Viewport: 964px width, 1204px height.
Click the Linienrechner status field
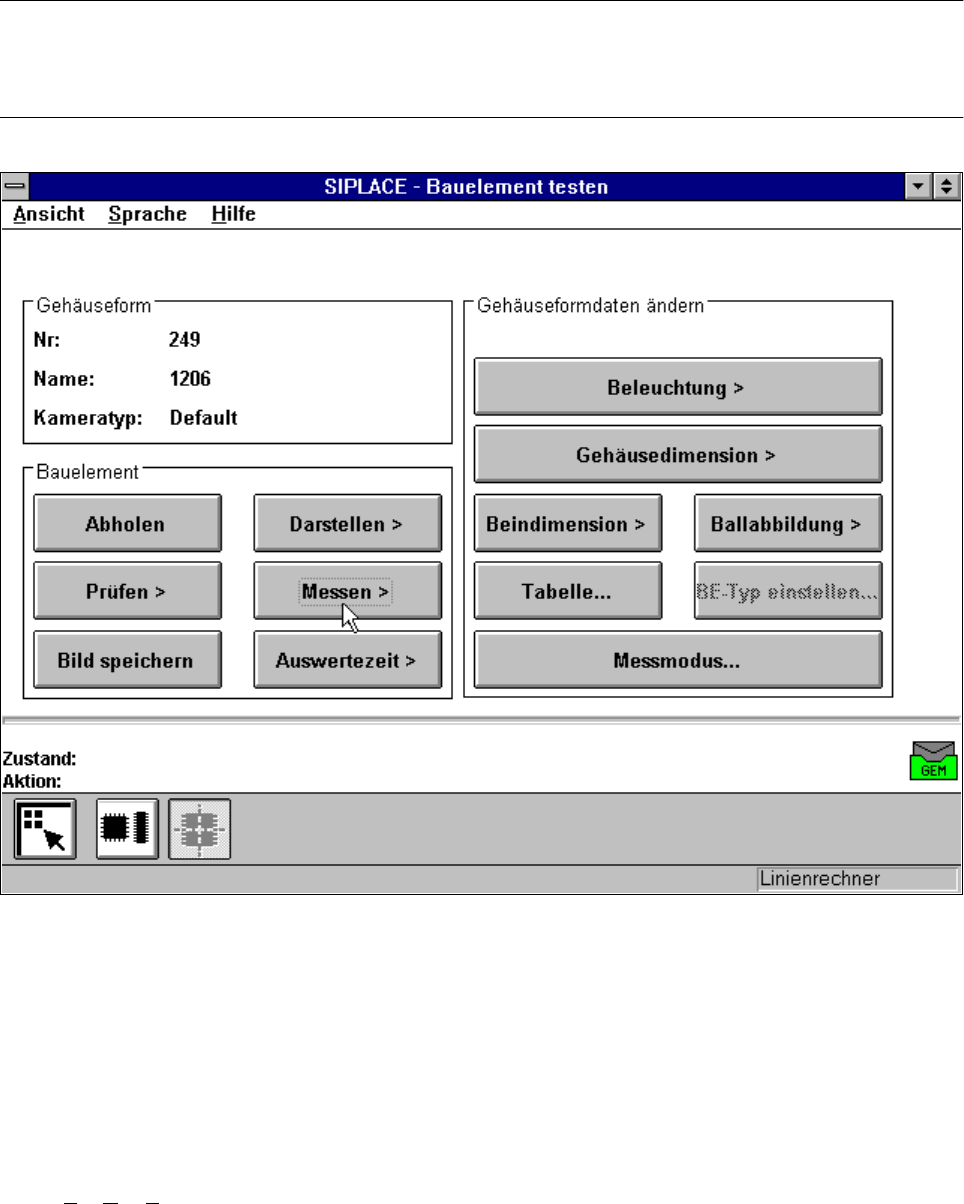[x=856, y=879]
